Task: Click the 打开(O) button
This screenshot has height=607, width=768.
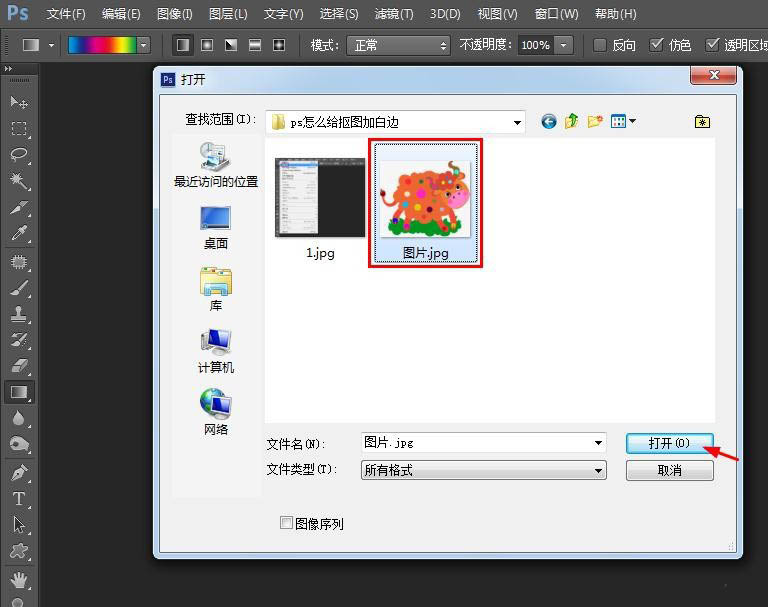Action: pos(669,443)
